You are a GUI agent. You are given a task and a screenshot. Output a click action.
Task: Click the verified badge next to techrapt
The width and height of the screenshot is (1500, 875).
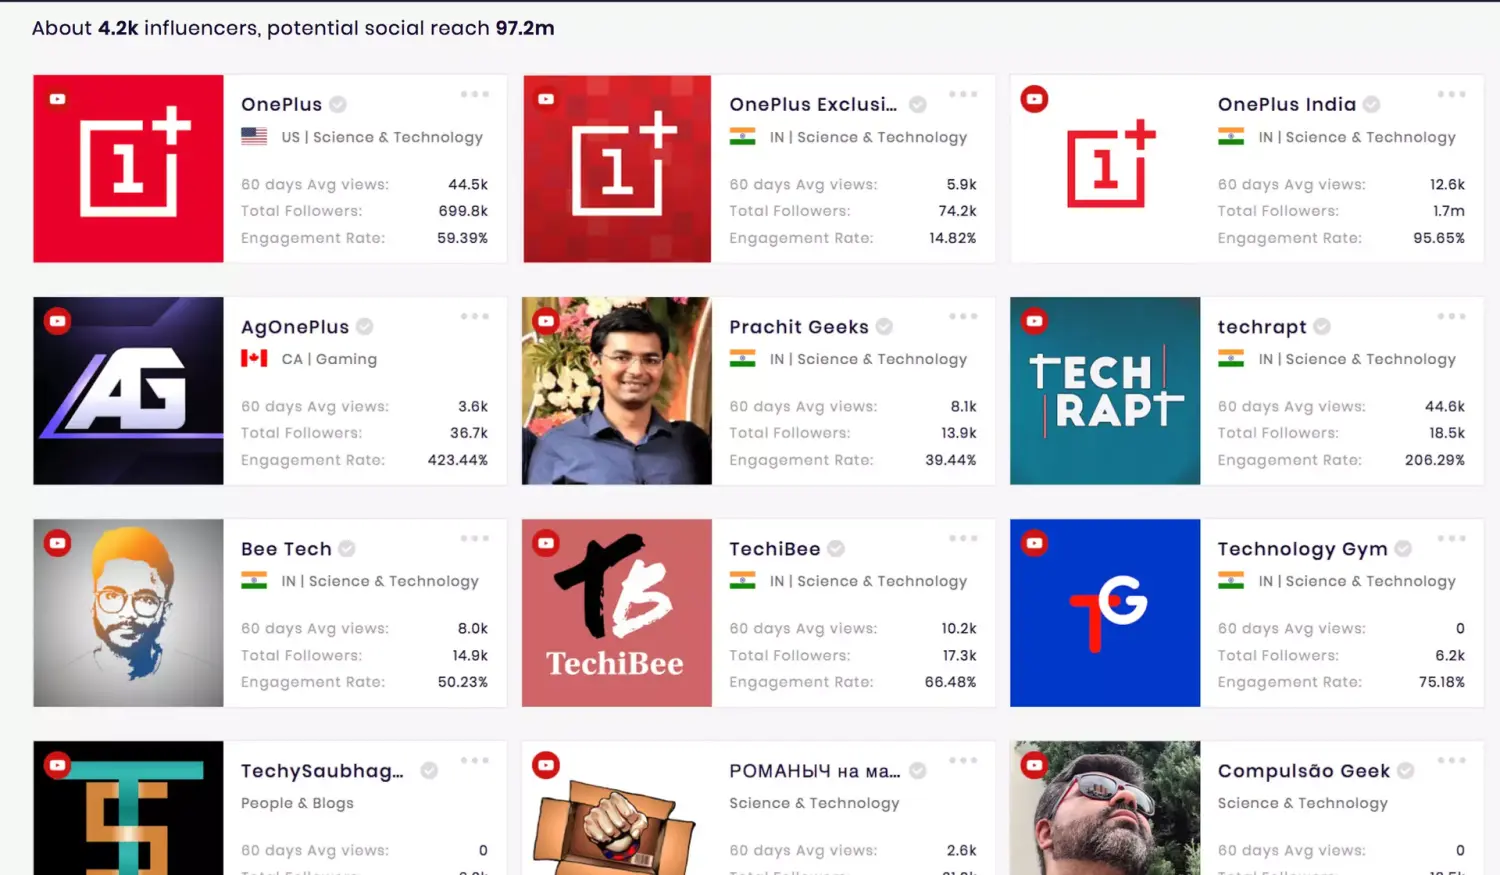tap(1322, 326)
